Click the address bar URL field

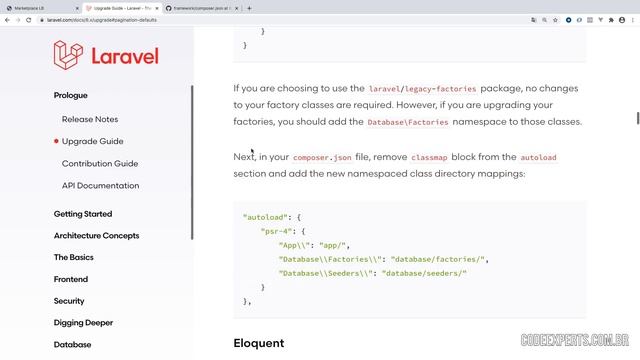(282, 20)
